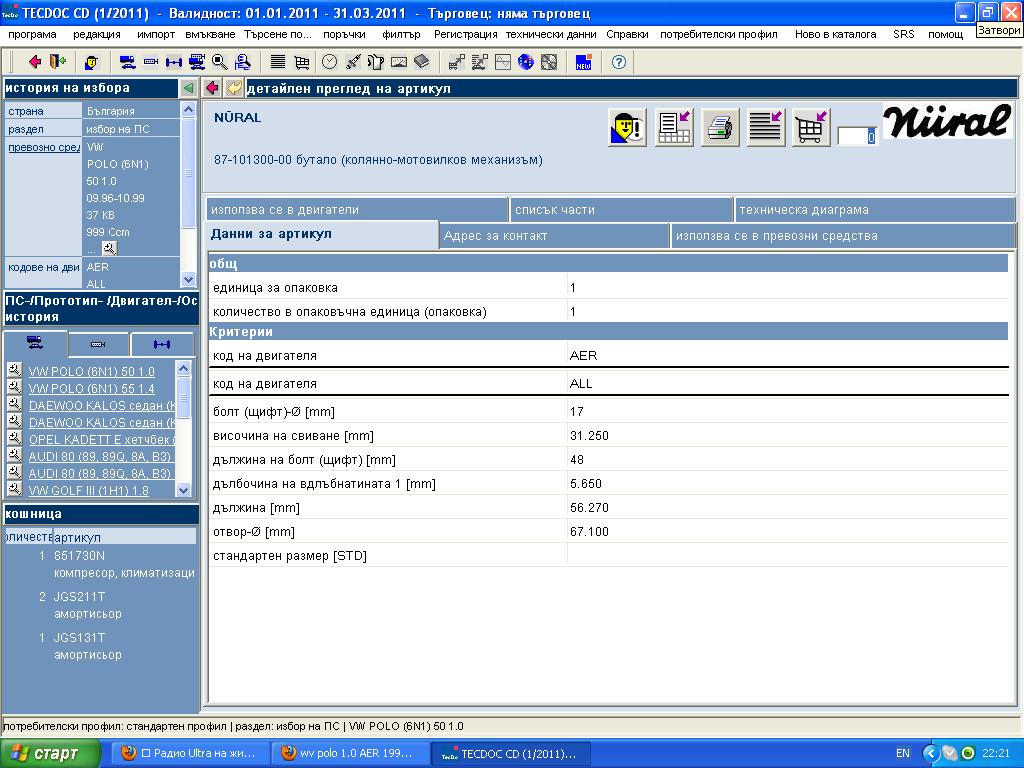Click the magnifier search icon in toolbar
1024x768 pixels.
219,62
